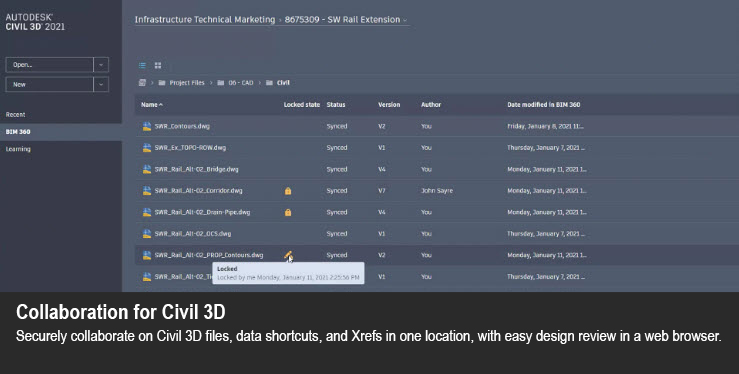Click the Version column header
This screenshot has width=739, height=374.
389,105
